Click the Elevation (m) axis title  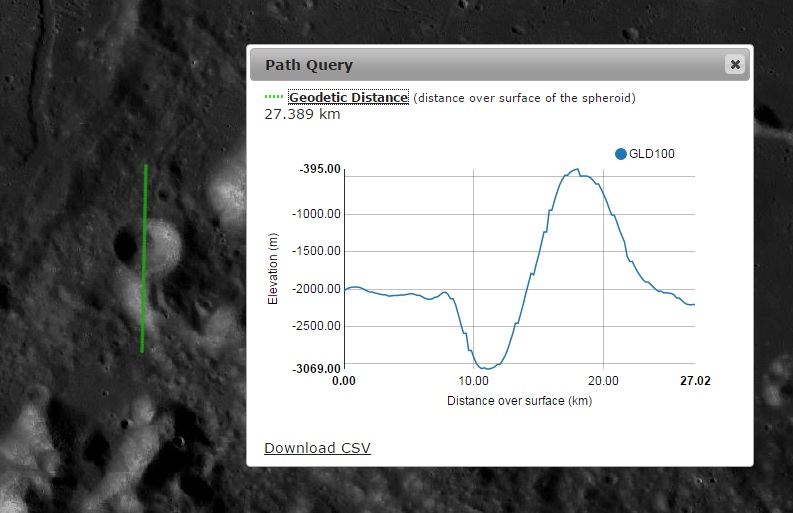[272, 269]
